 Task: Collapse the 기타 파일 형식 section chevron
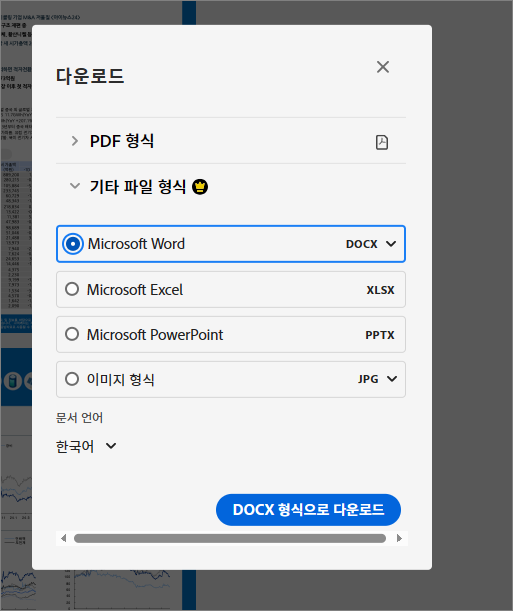(x=75, y=186)
